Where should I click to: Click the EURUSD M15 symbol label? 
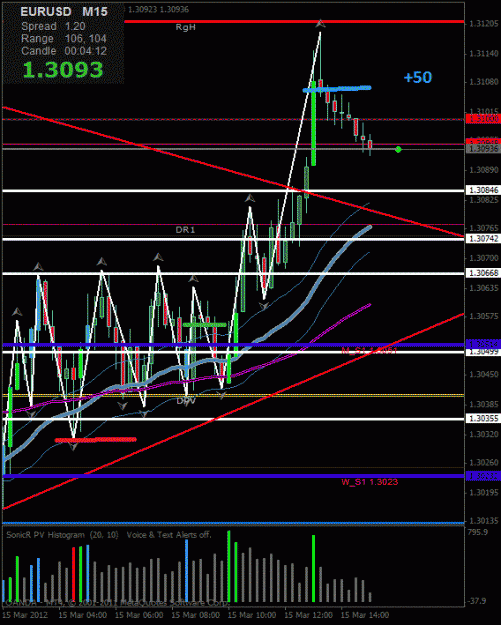pyautogui.click(x=64, y=12)
